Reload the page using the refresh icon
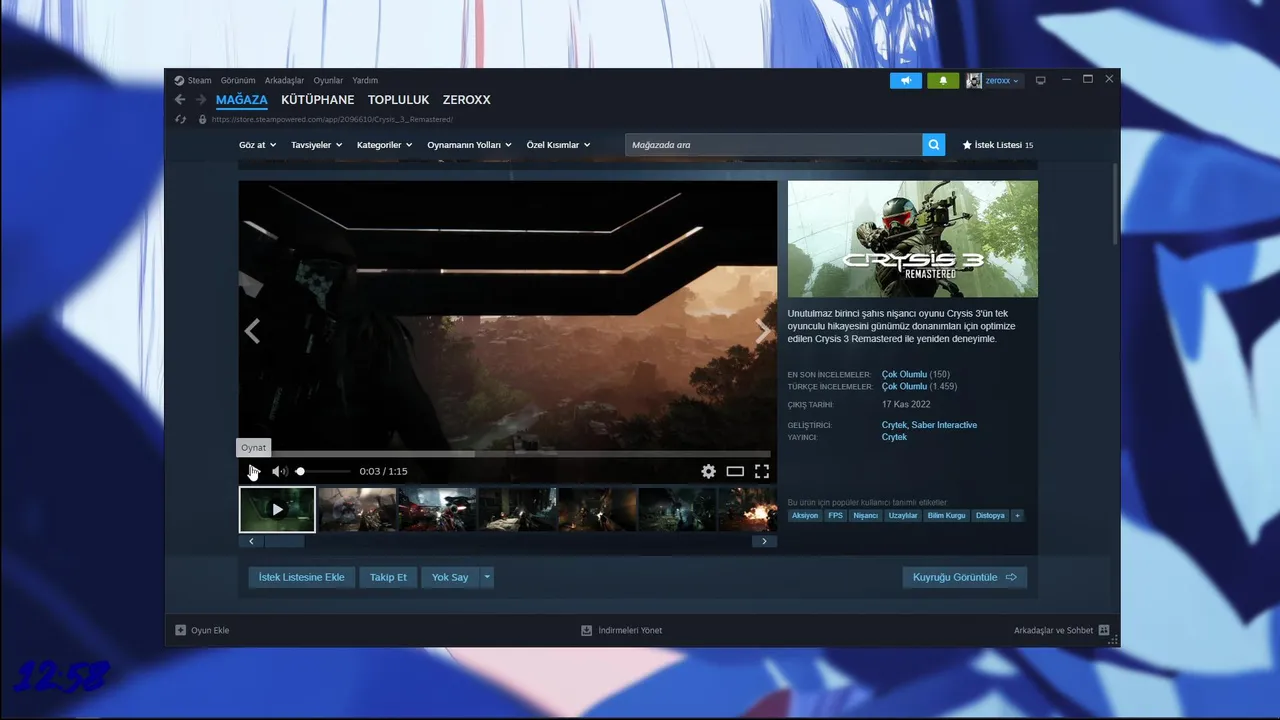Image resolution: width=1280 pixels, height=720 pixels. pyautogui.click(x=181, y=119)
